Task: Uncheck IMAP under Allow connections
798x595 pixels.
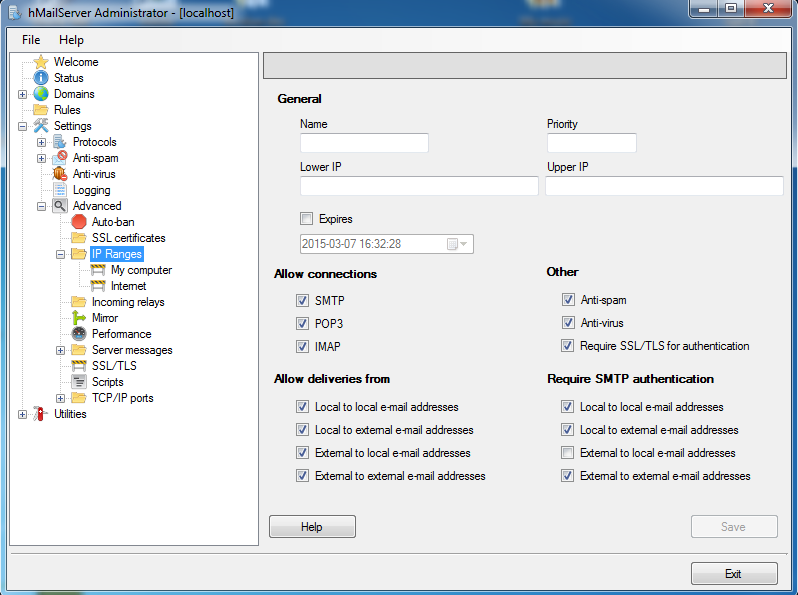Action: (x=302, y=347)
